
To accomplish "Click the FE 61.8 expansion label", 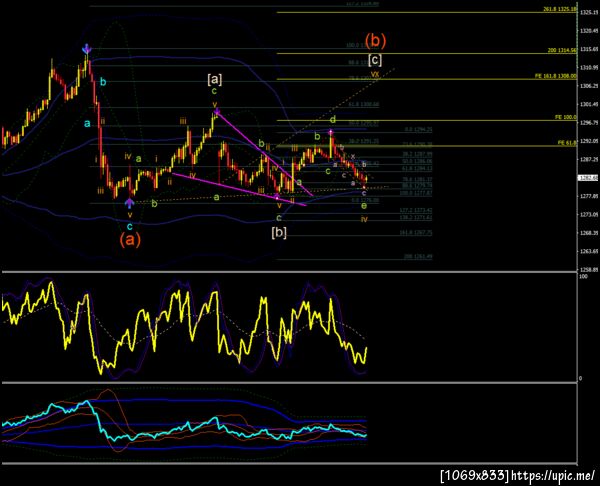I will tap(567, 143).
